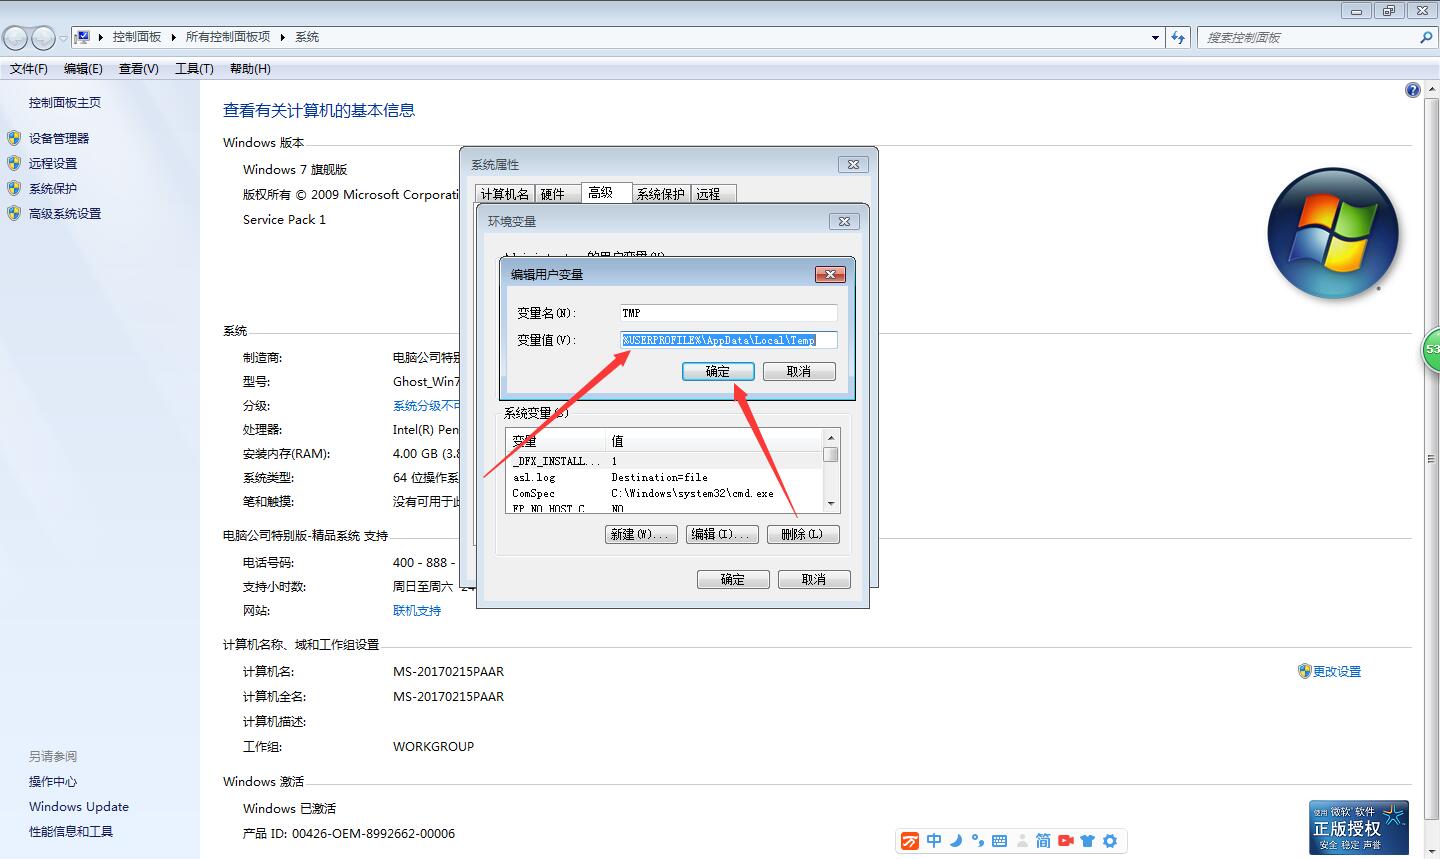The height and width of the screenshot is (859, 1440).
Task: Open 远程设置 from the sidebar
Action: click(53, 164)
